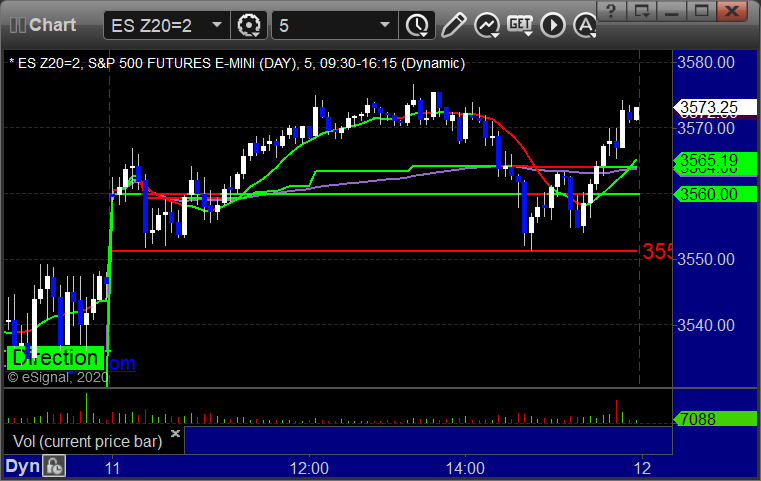This screenshot has height=481, width=761.
Task: Select the red horizontal support line
Action: tap(374, 251)
